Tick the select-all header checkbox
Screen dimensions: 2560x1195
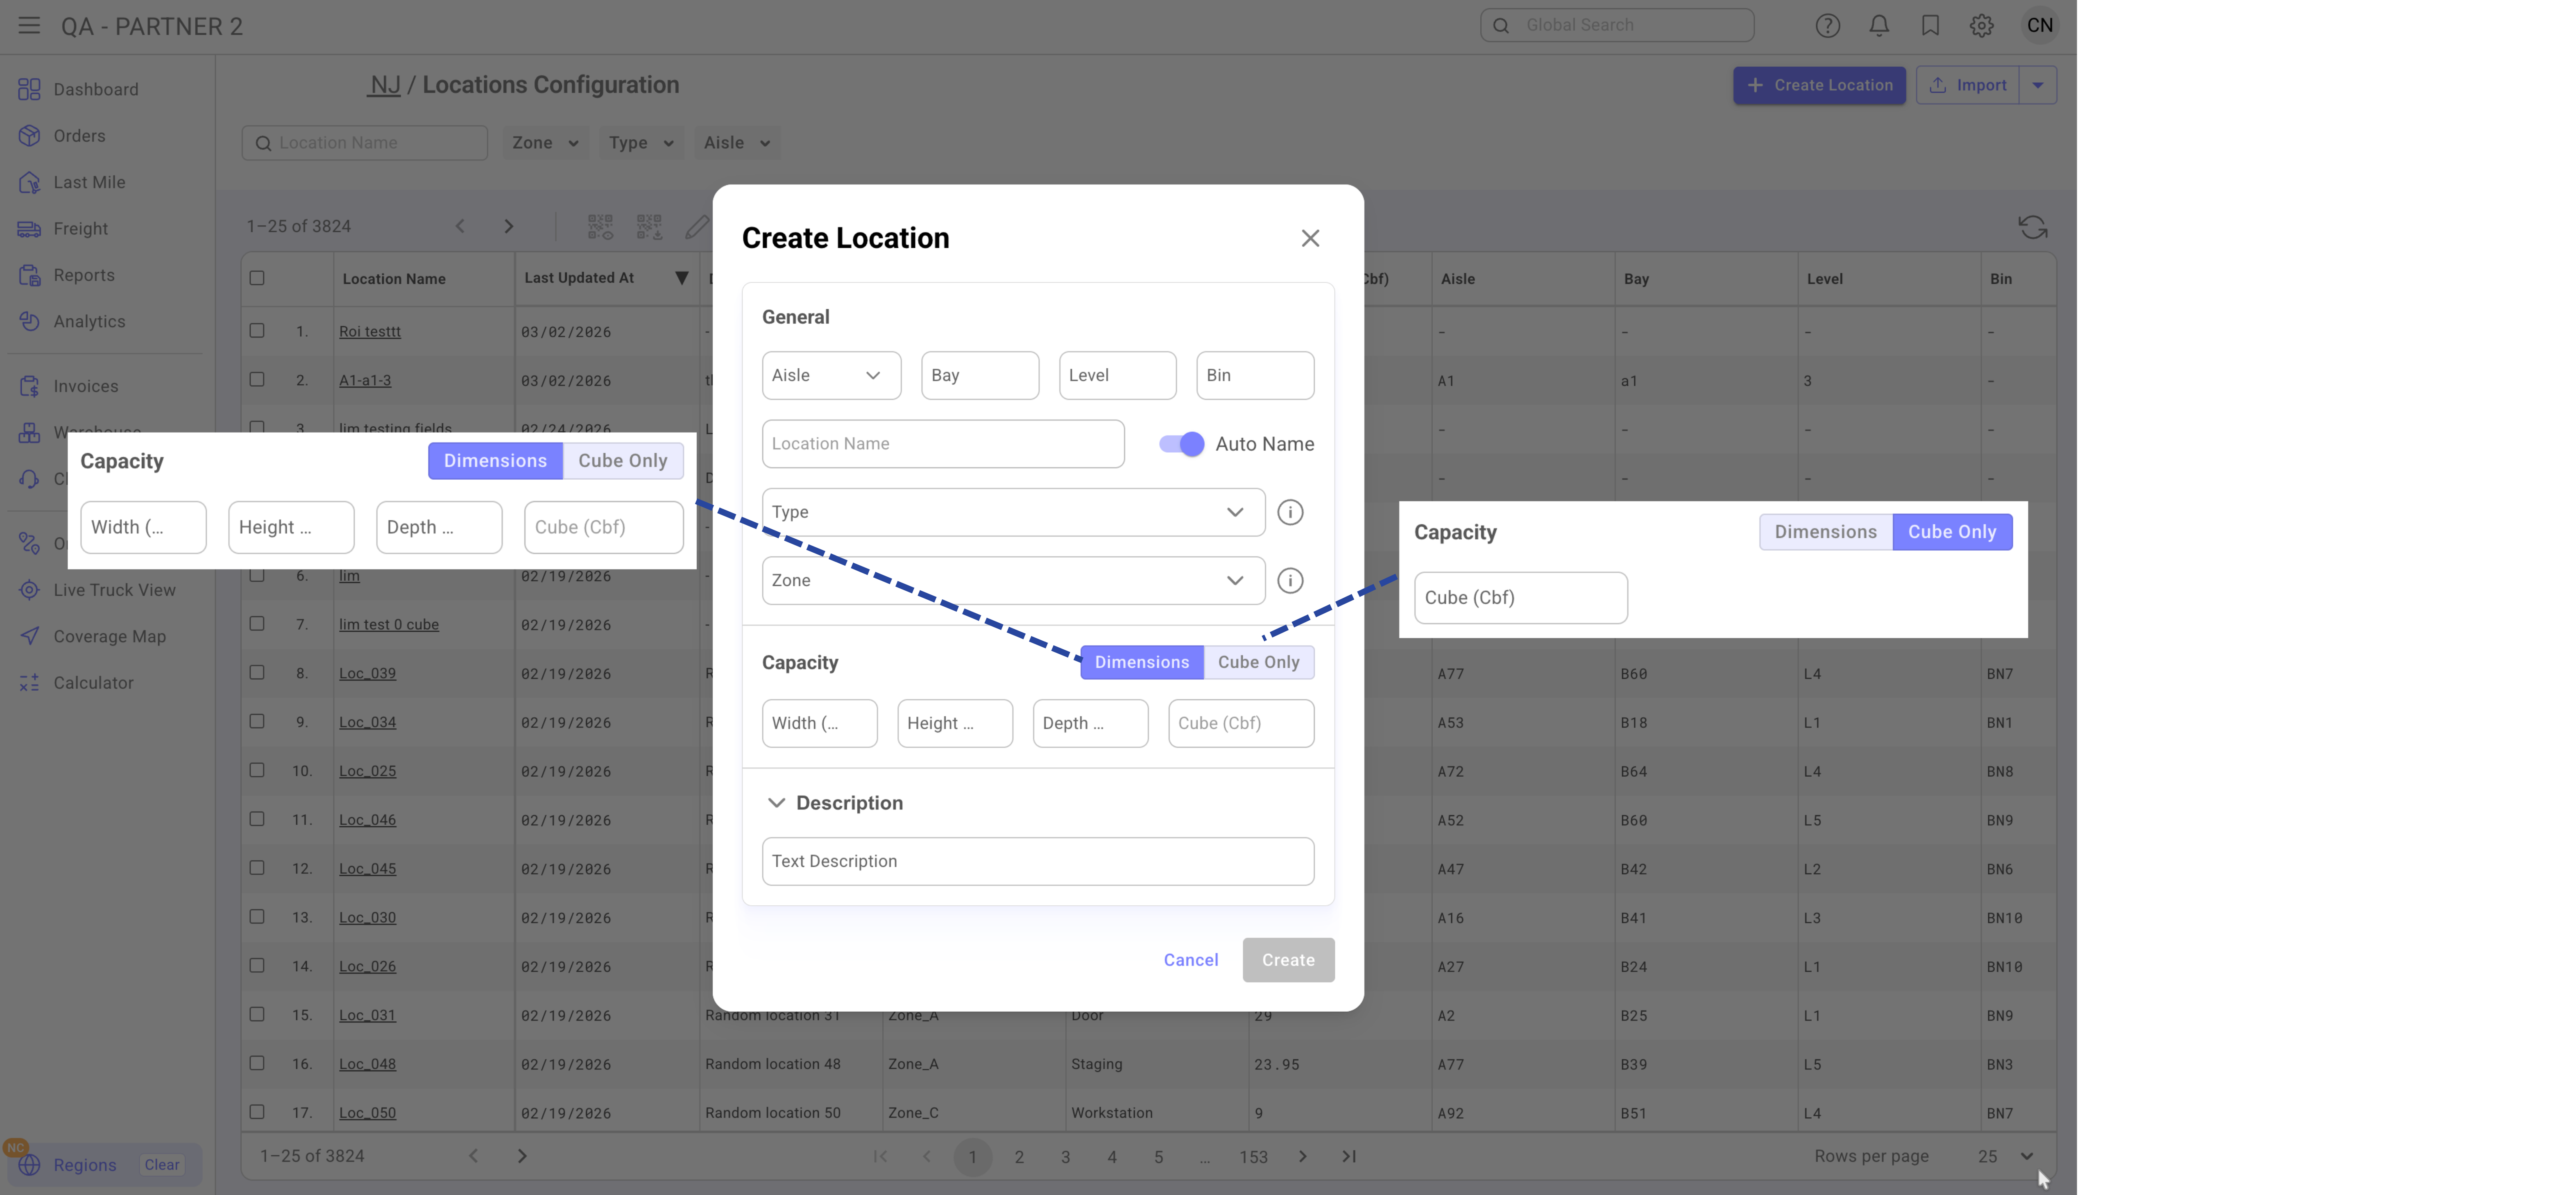257,278
